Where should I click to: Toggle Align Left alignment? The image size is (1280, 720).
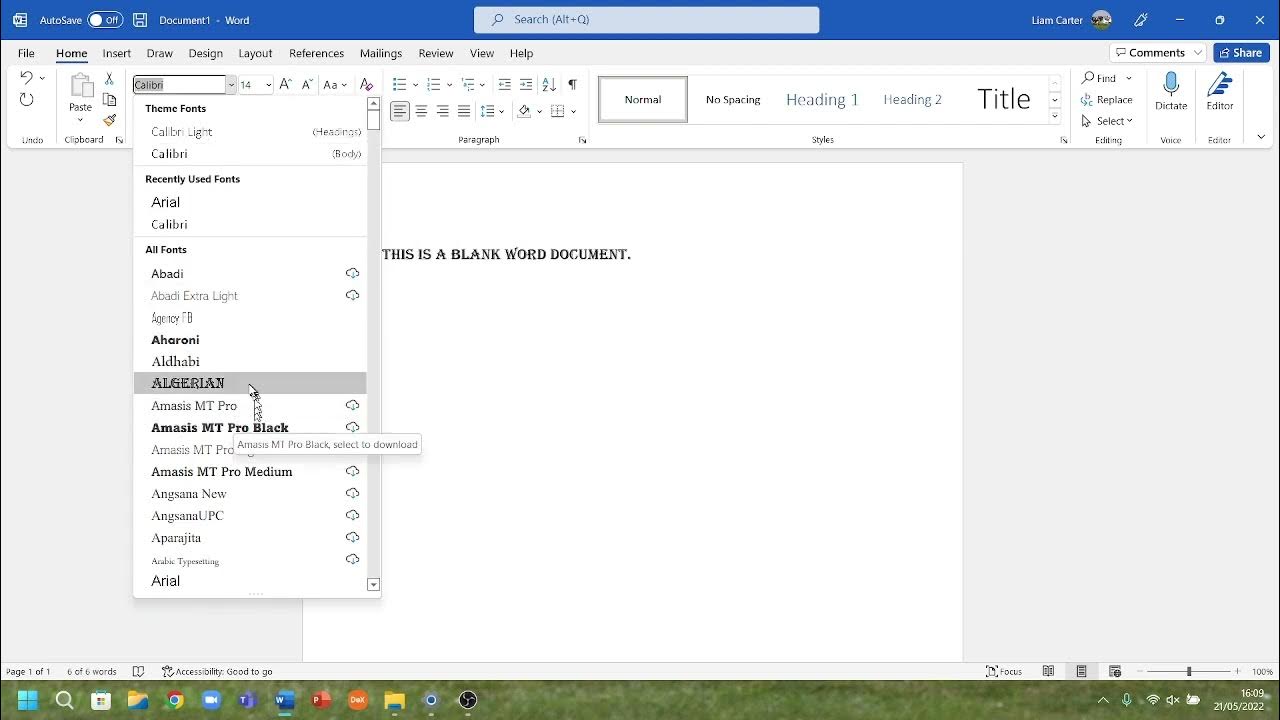[400, 111]
